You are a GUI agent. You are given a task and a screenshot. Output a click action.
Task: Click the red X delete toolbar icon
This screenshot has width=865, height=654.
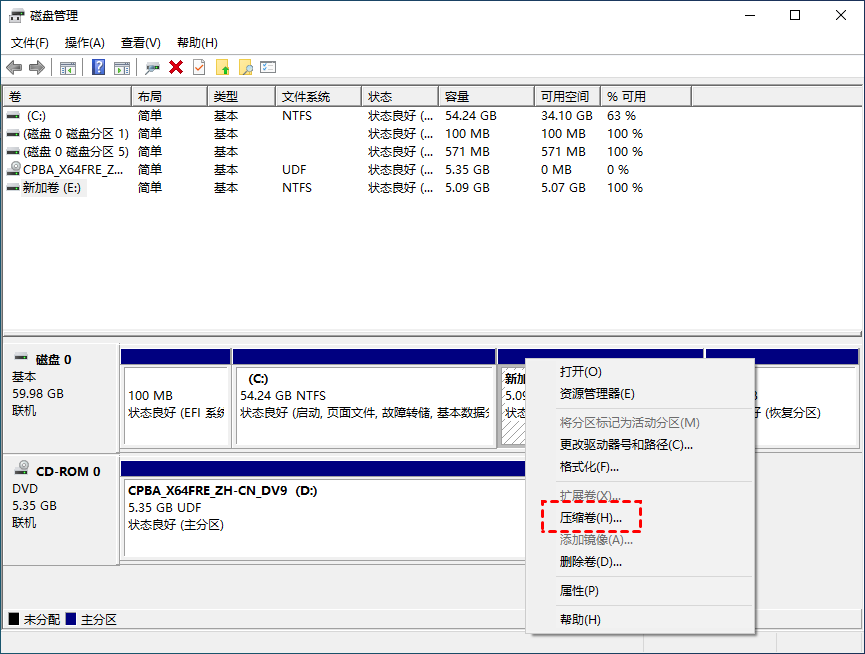176,67
